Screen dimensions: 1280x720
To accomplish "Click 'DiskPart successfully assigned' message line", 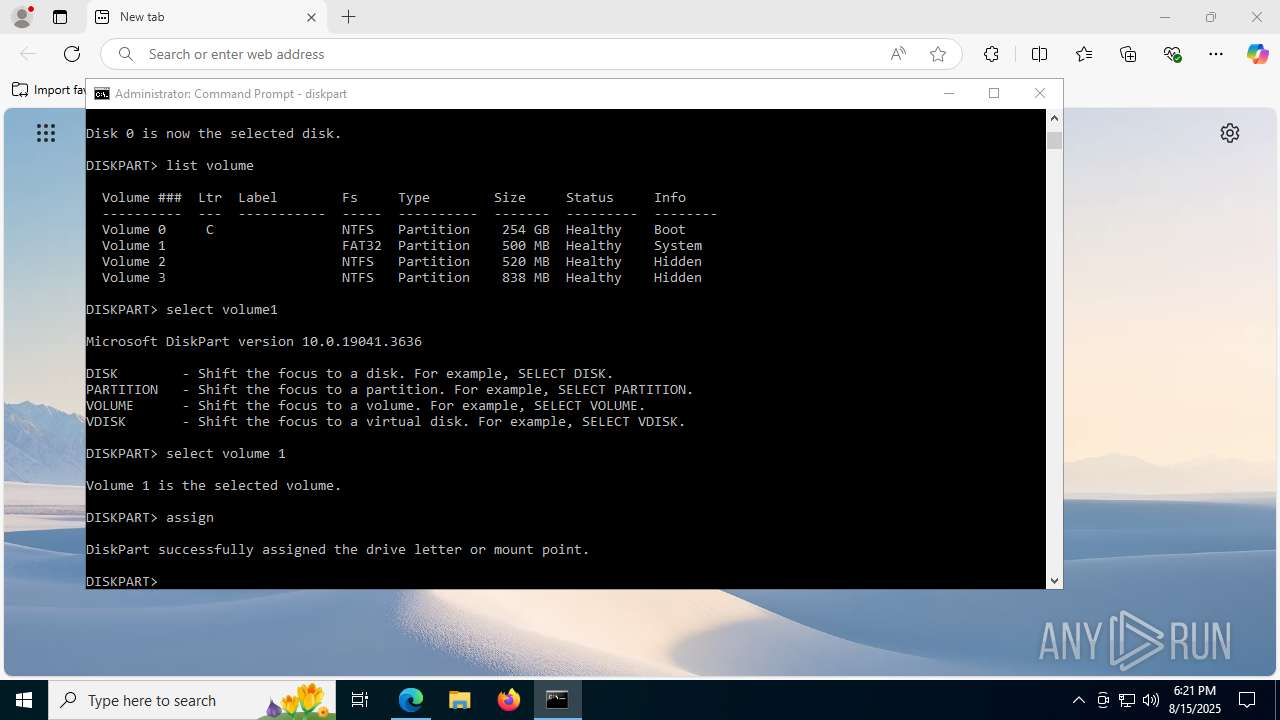I will [338, 549].
